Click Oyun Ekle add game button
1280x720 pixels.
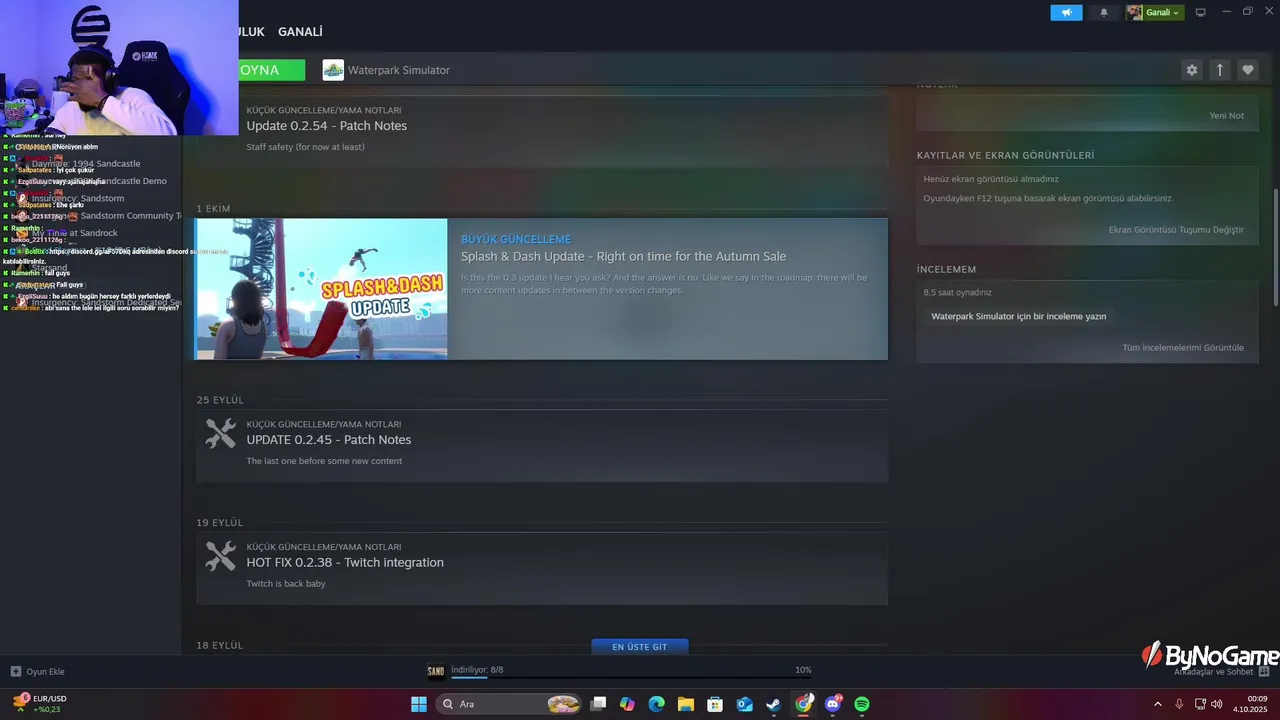37,672
